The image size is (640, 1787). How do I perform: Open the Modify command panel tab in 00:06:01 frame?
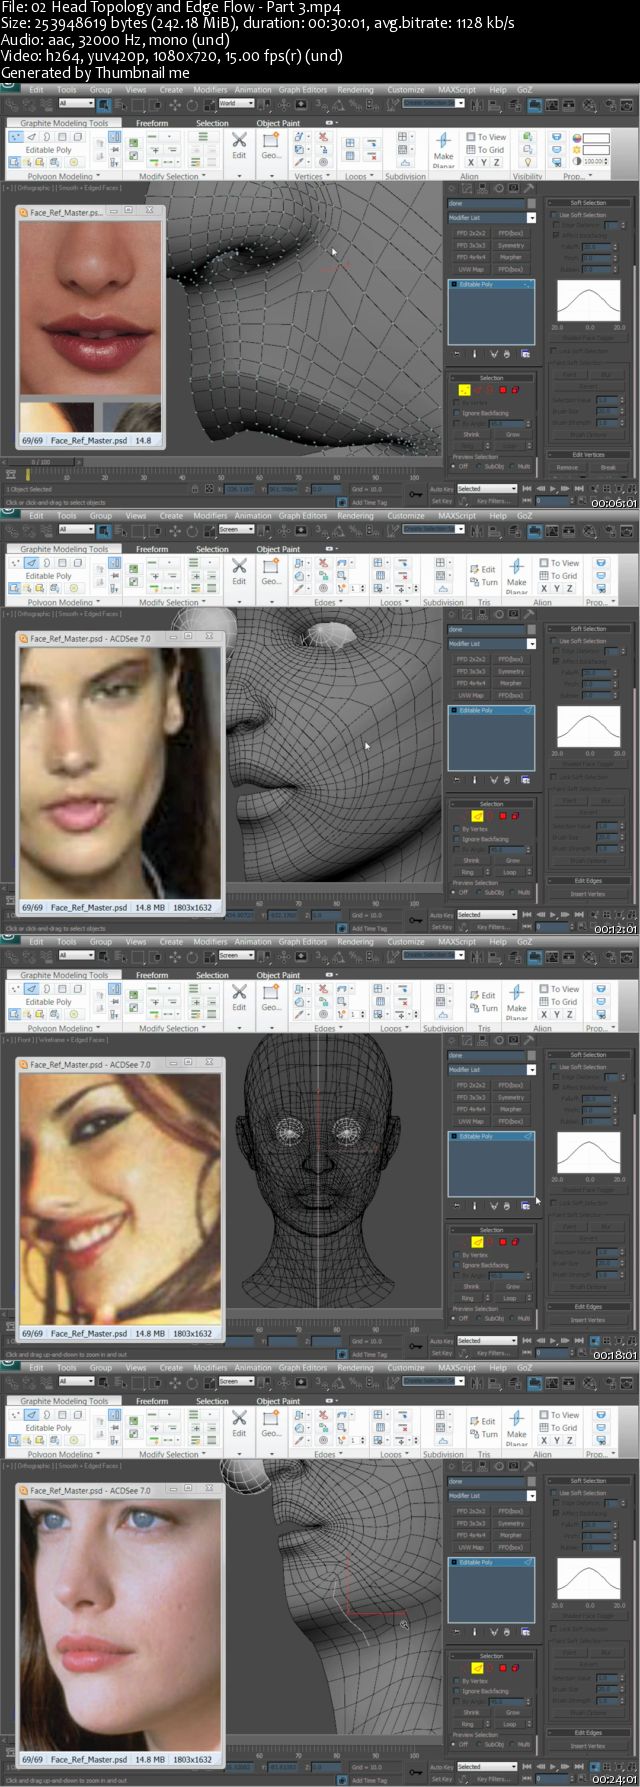pos(466,187)
